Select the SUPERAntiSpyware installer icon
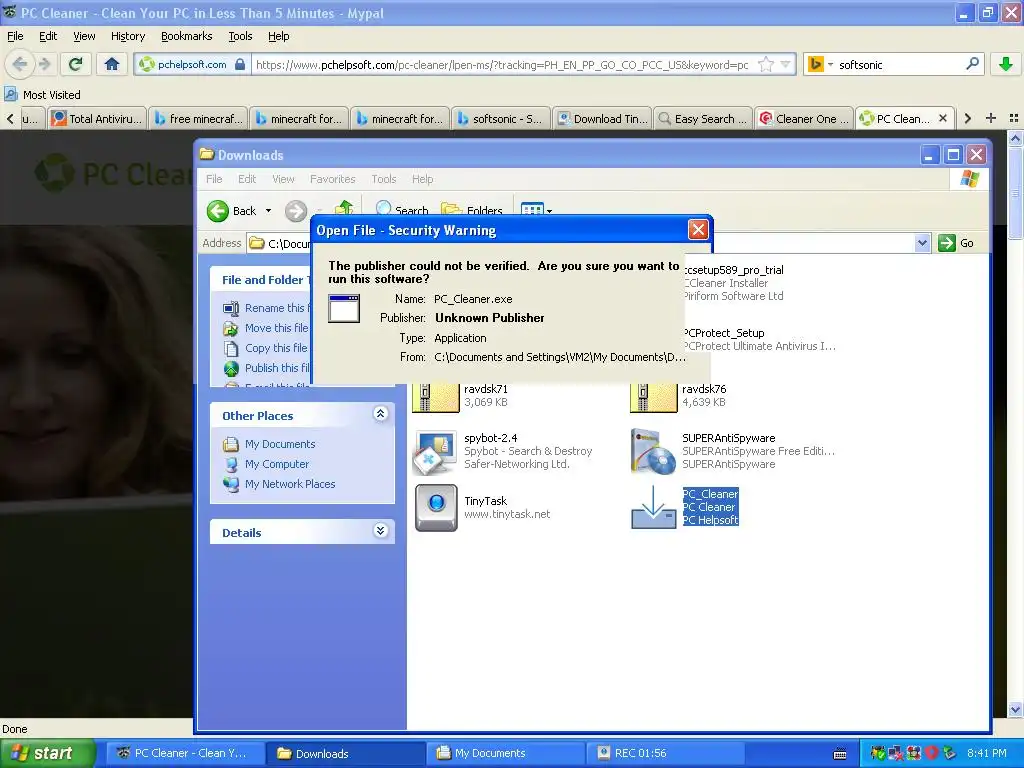 click(x=654, y=451)
